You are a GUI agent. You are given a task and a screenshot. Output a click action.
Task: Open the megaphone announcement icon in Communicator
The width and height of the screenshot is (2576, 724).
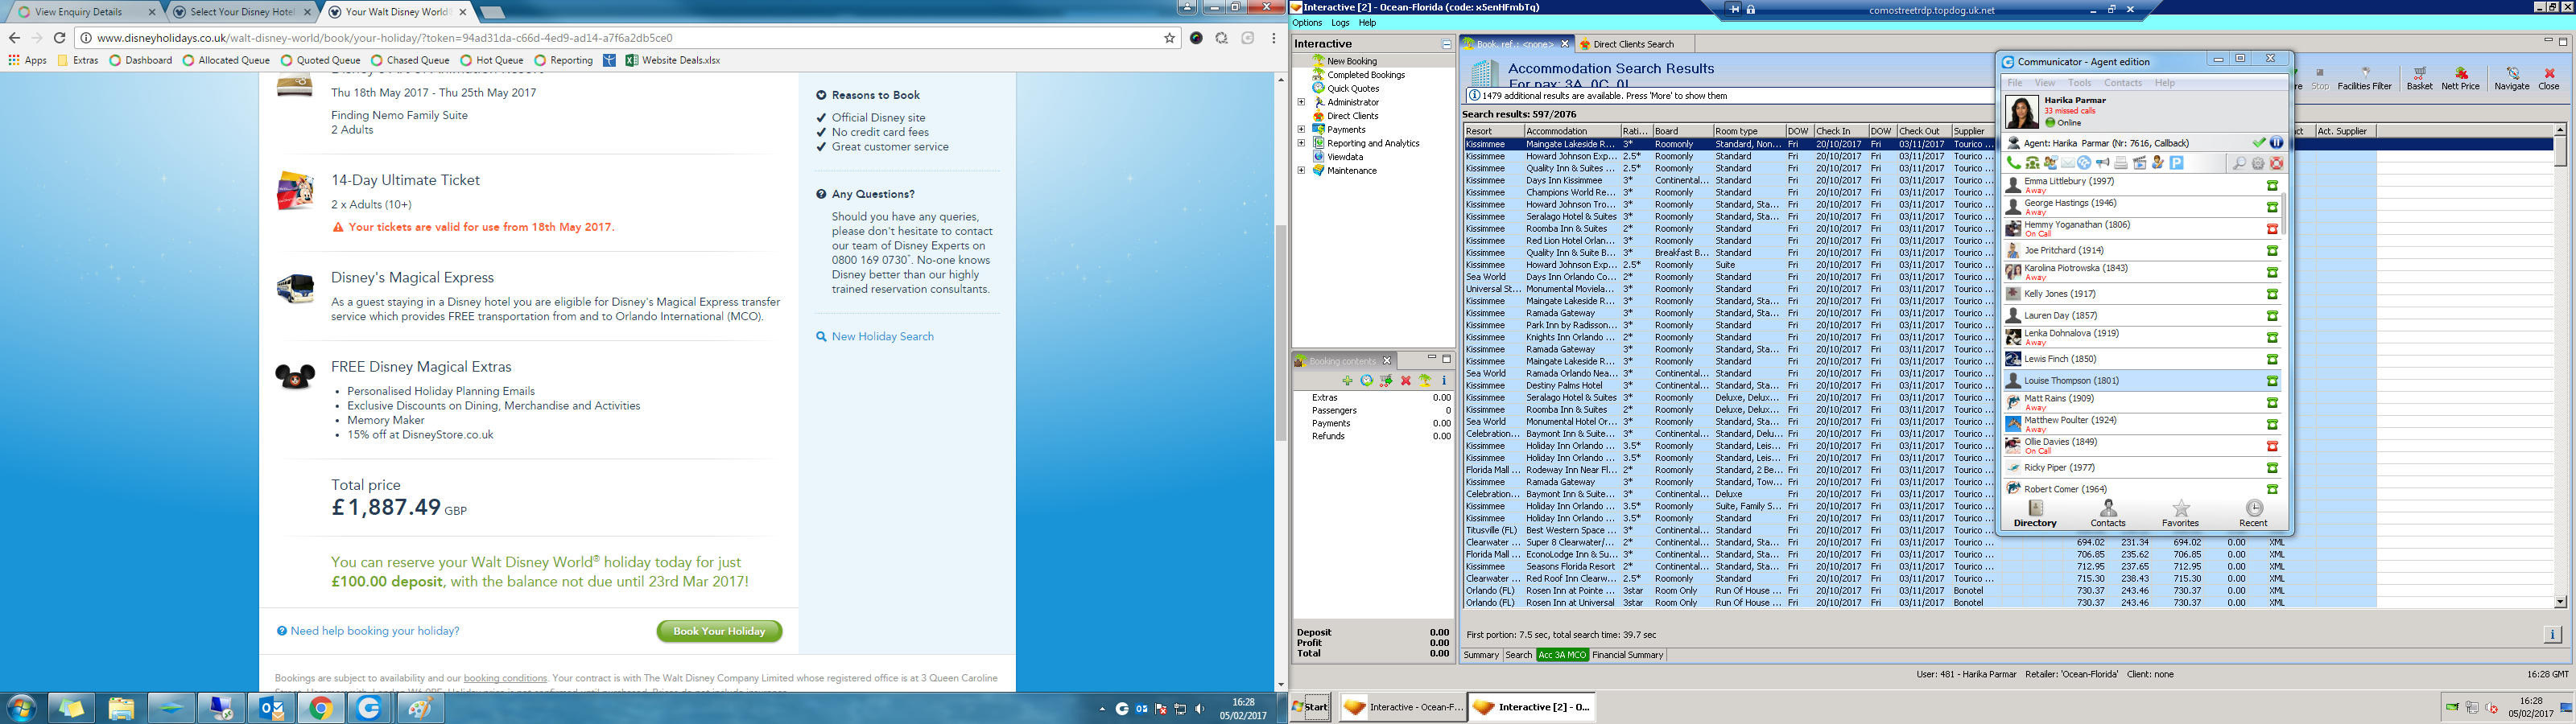tap(2103, 163)
